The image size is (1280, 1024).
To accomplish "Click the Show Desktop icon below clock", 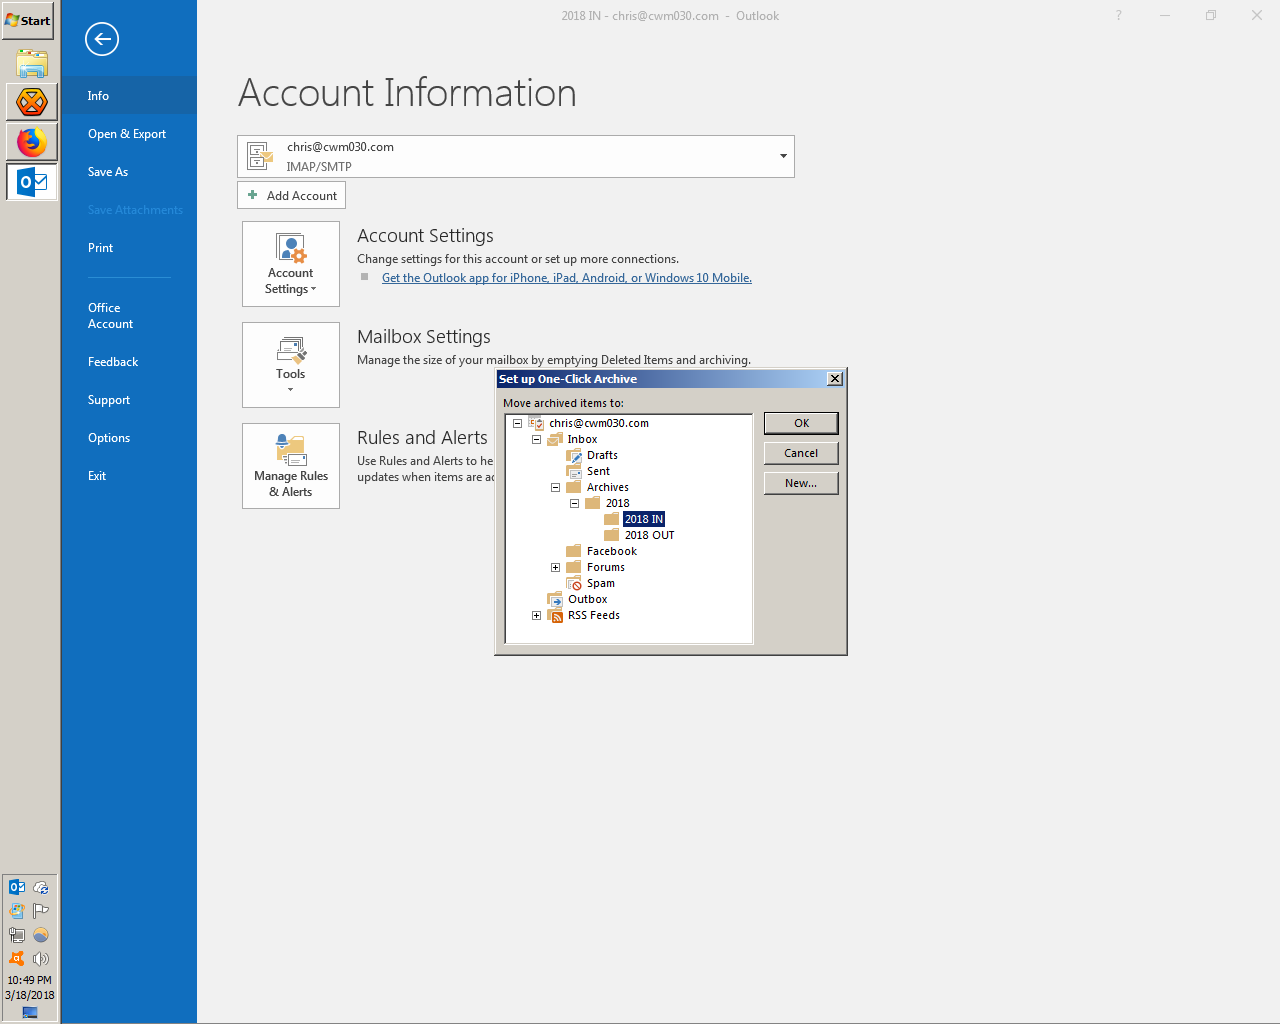I will click(x=30, y=1012).
